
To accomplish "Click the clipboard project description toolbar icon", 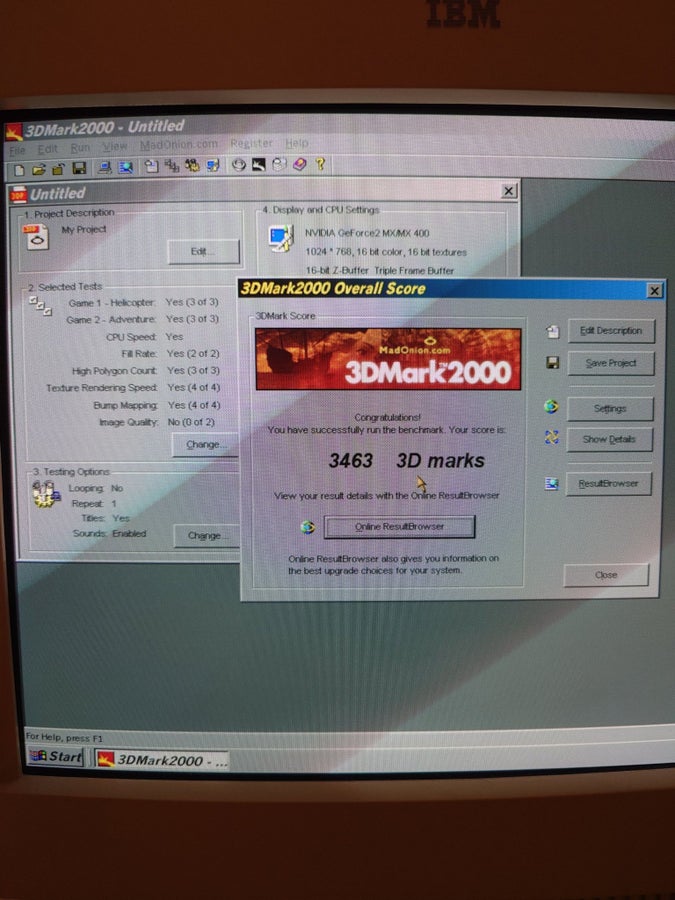I will [x=151, y=166].
